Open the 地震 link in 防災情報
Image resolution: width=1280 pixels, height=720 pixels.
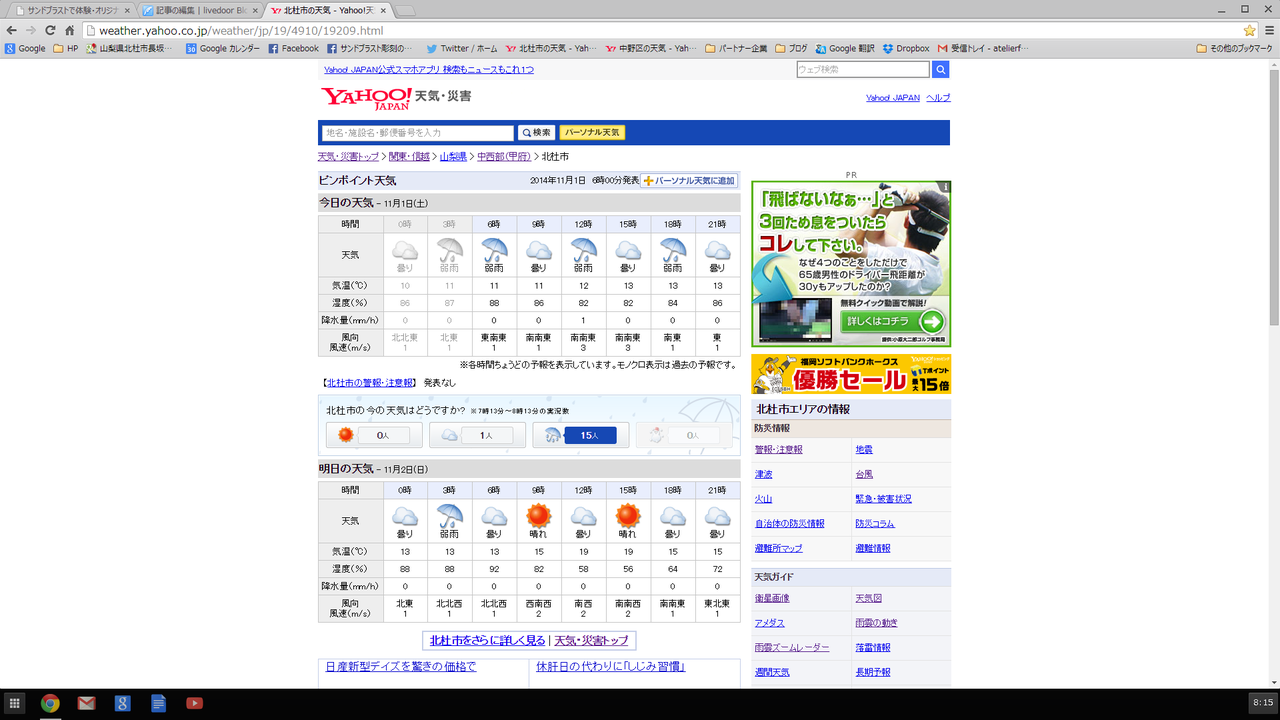click(864, 450)
